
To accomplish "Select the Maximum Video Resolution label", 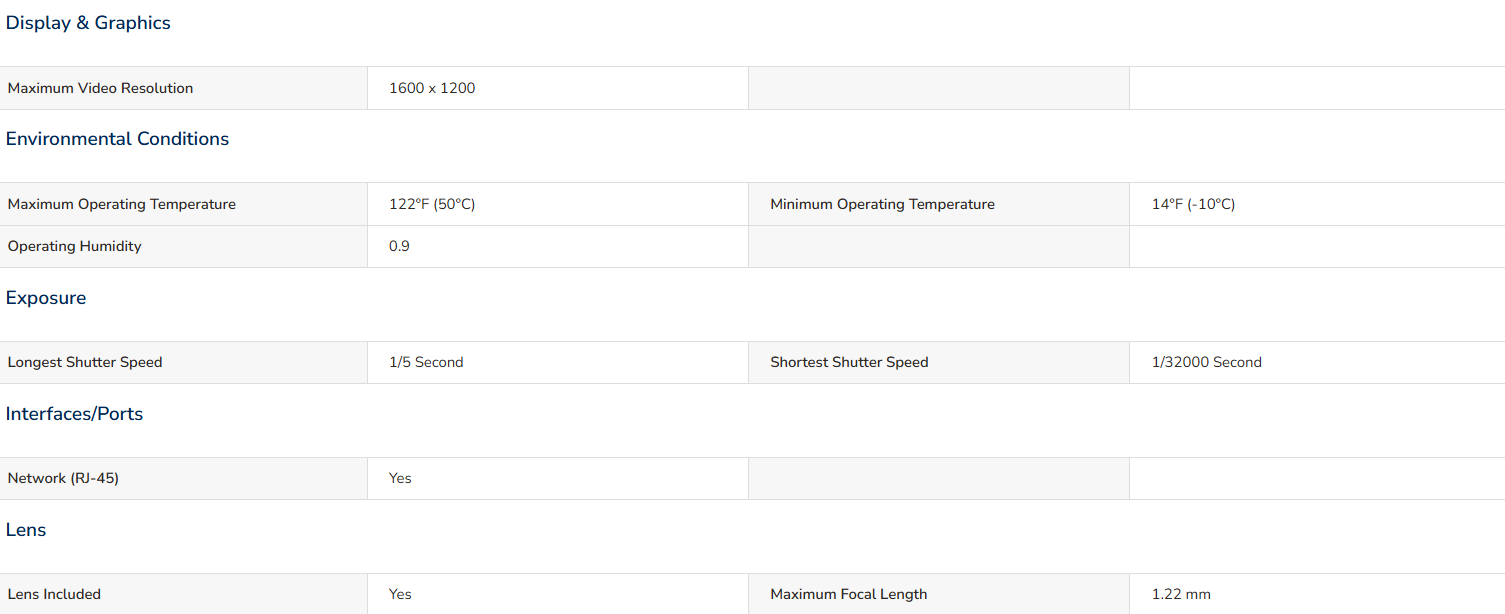I will pyautogui.click(x=100, y=88).
